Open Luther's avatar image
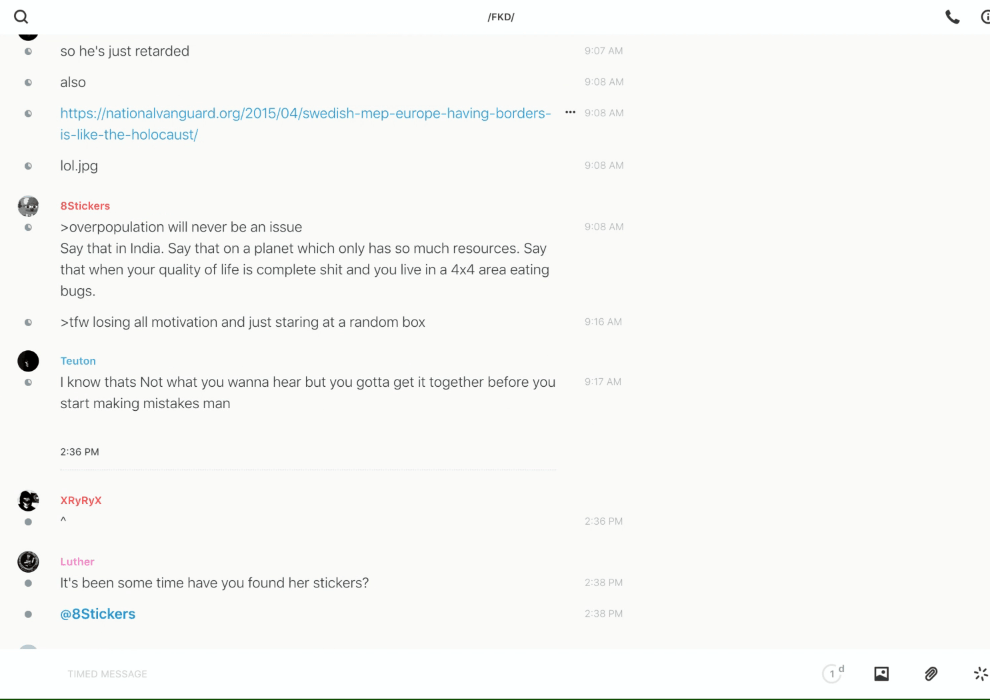The image size is (990, 700). (x=28, y=562)
